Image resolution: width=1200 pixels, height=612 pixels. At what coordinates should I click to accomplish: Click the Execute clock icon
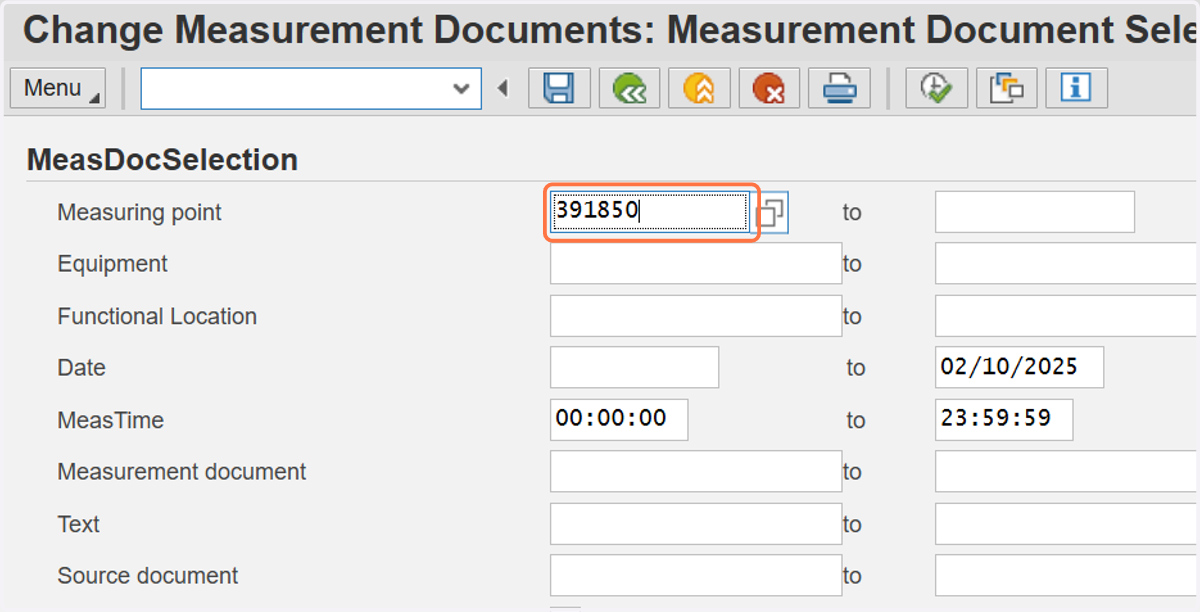(936, 89)
